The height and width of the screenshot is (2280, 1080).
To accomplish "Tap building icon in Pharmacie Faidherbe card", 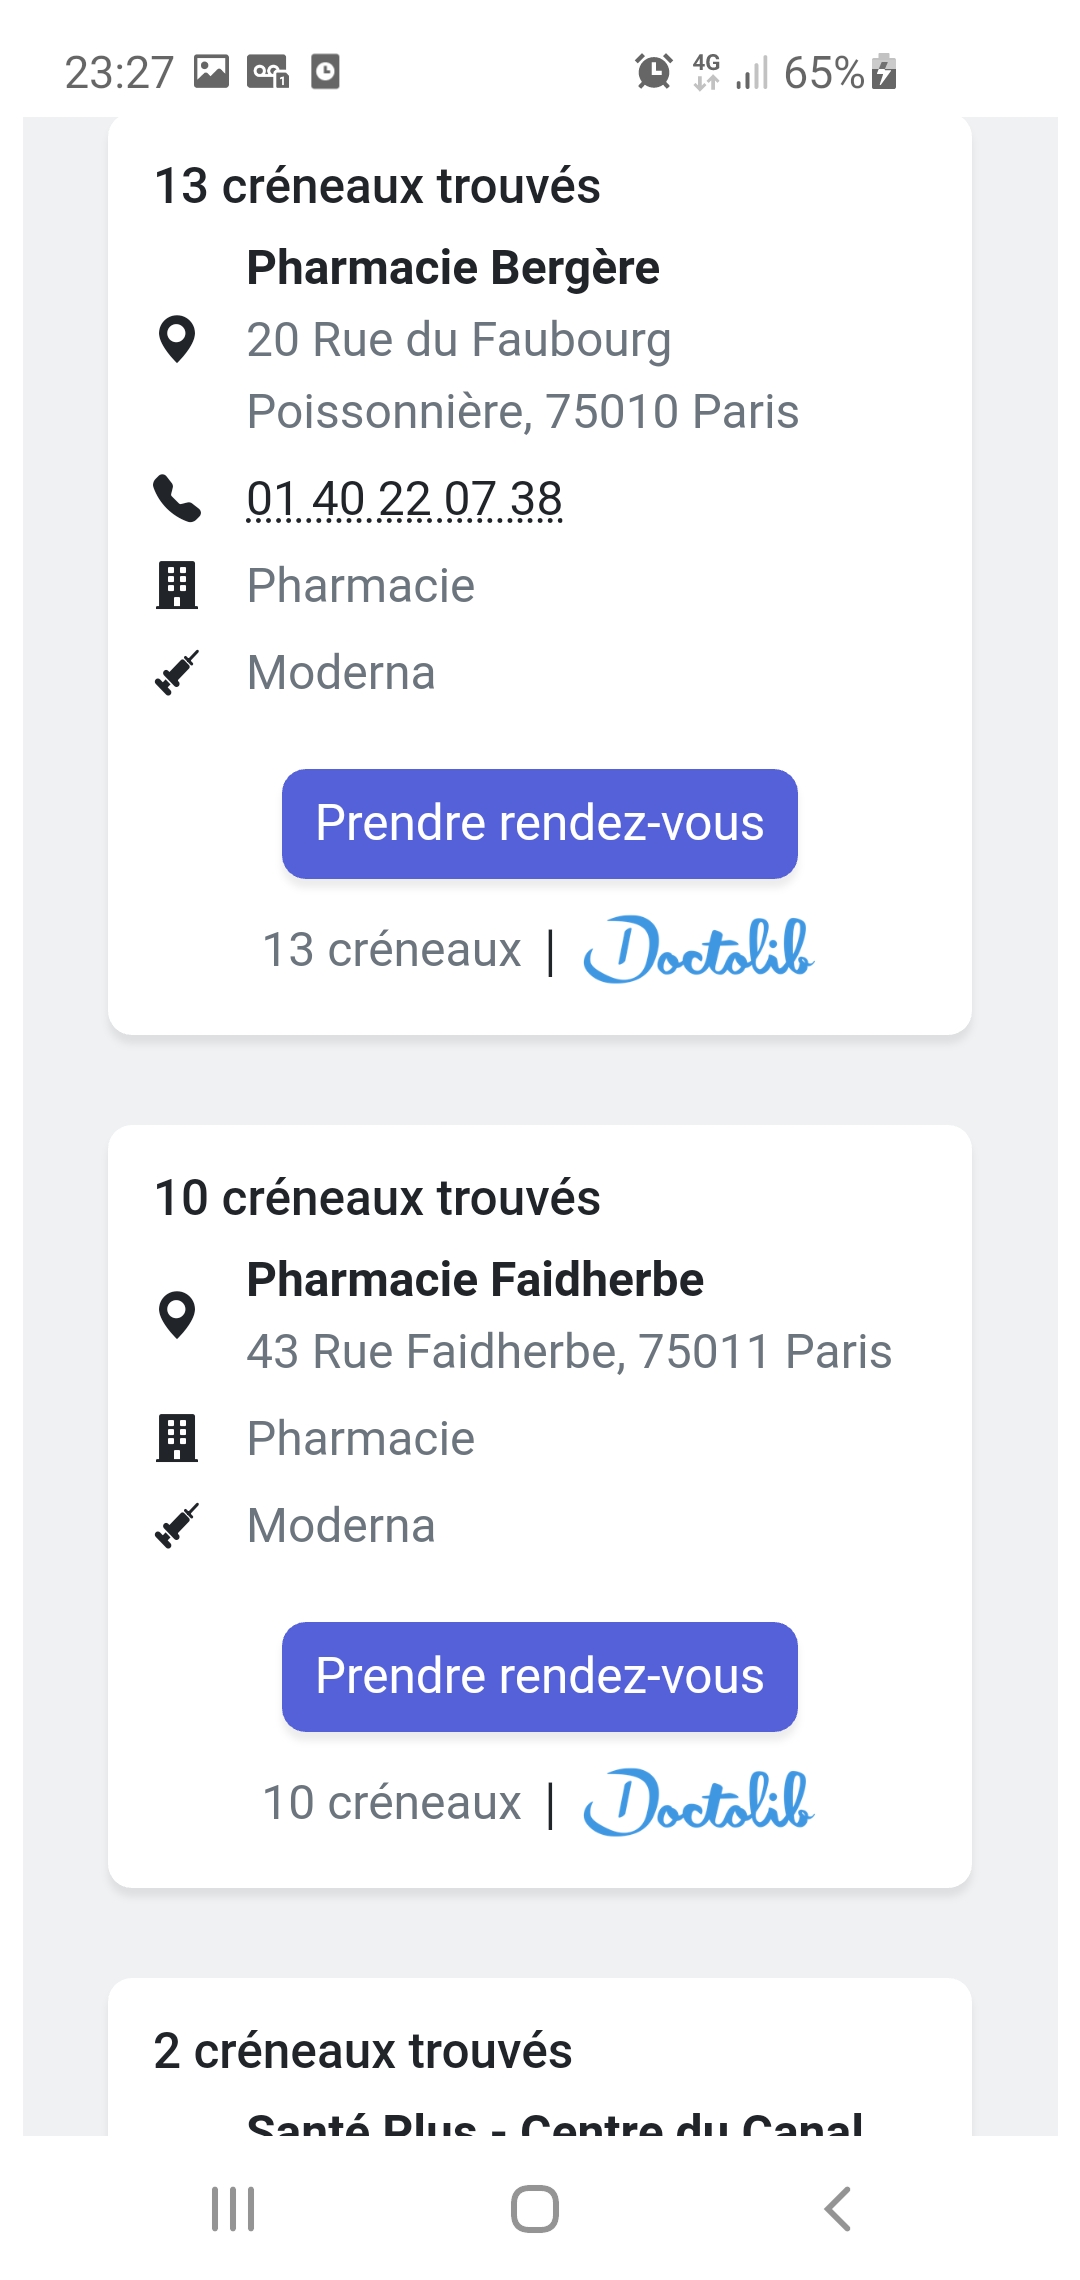I will [177, 1438].
